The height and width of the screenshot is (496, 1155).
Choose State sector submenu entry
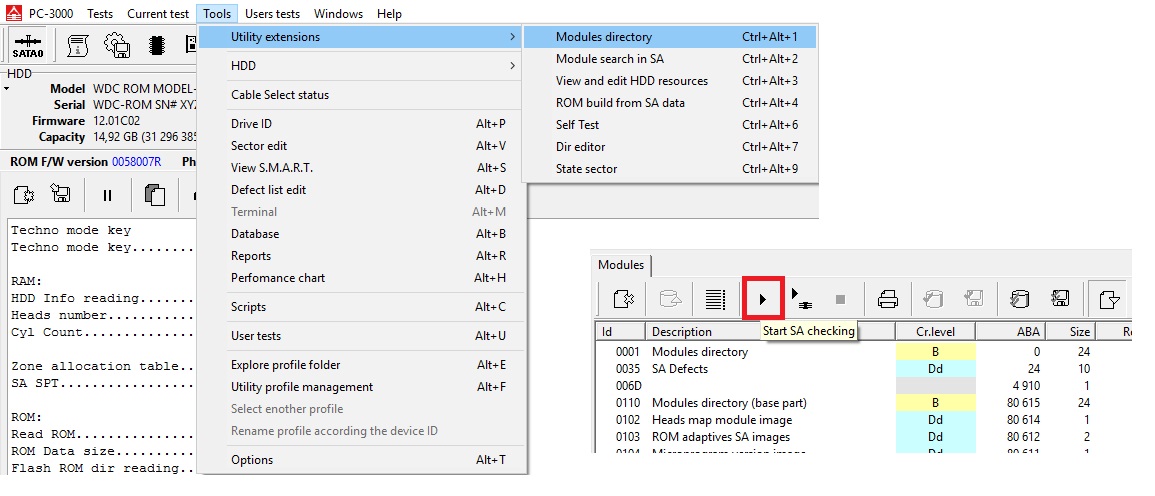(x=670, y=169)
